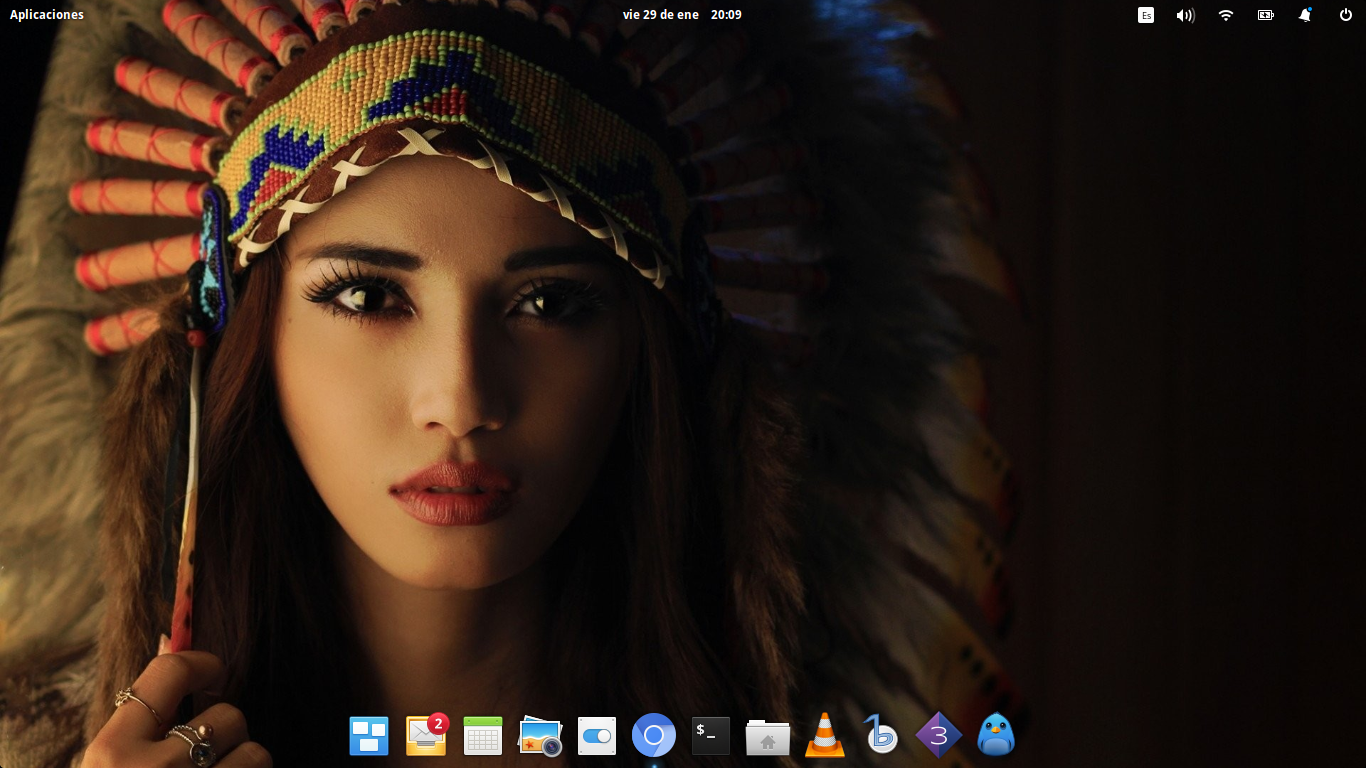1366x768 pixels.
Task: Launch the blue bird chat app
Action: tap(996, 735)
